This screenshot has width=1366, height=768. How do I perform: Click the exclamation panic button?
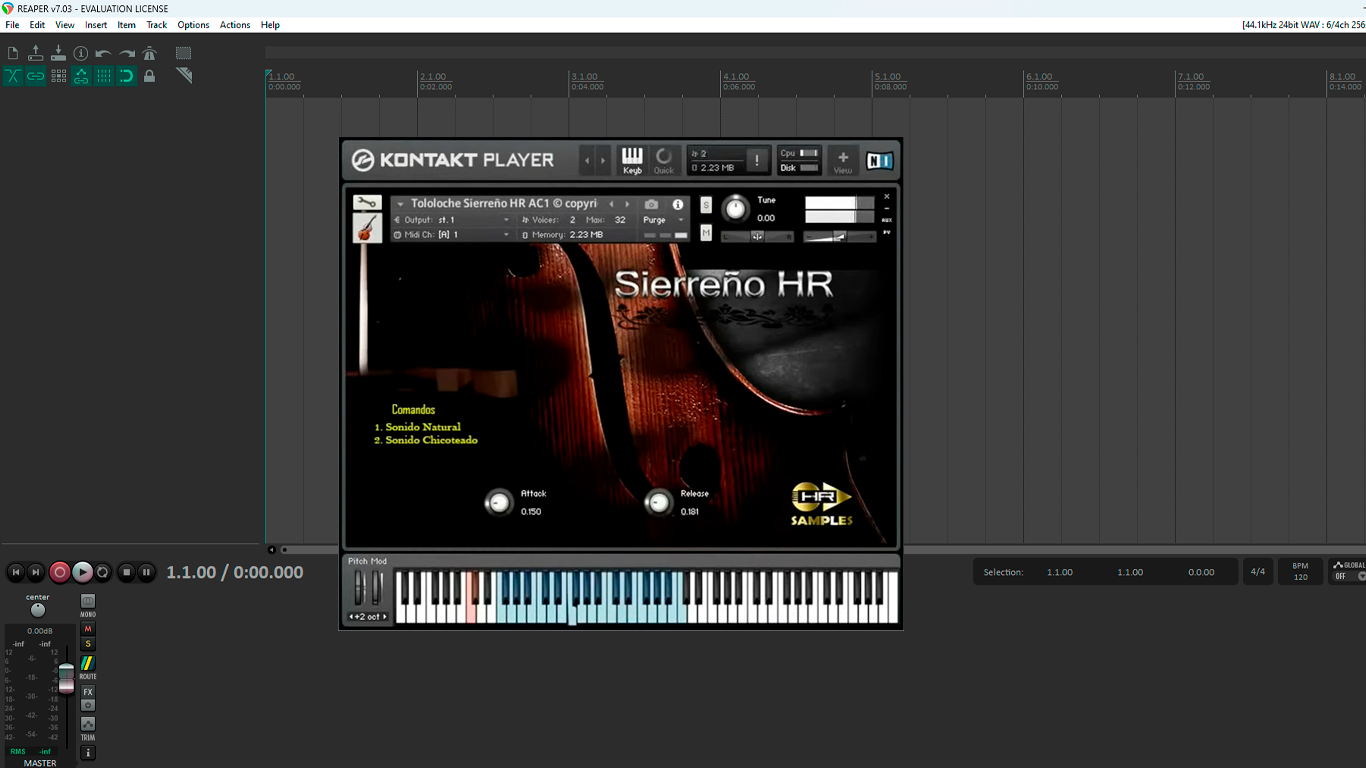pos(757,160)
